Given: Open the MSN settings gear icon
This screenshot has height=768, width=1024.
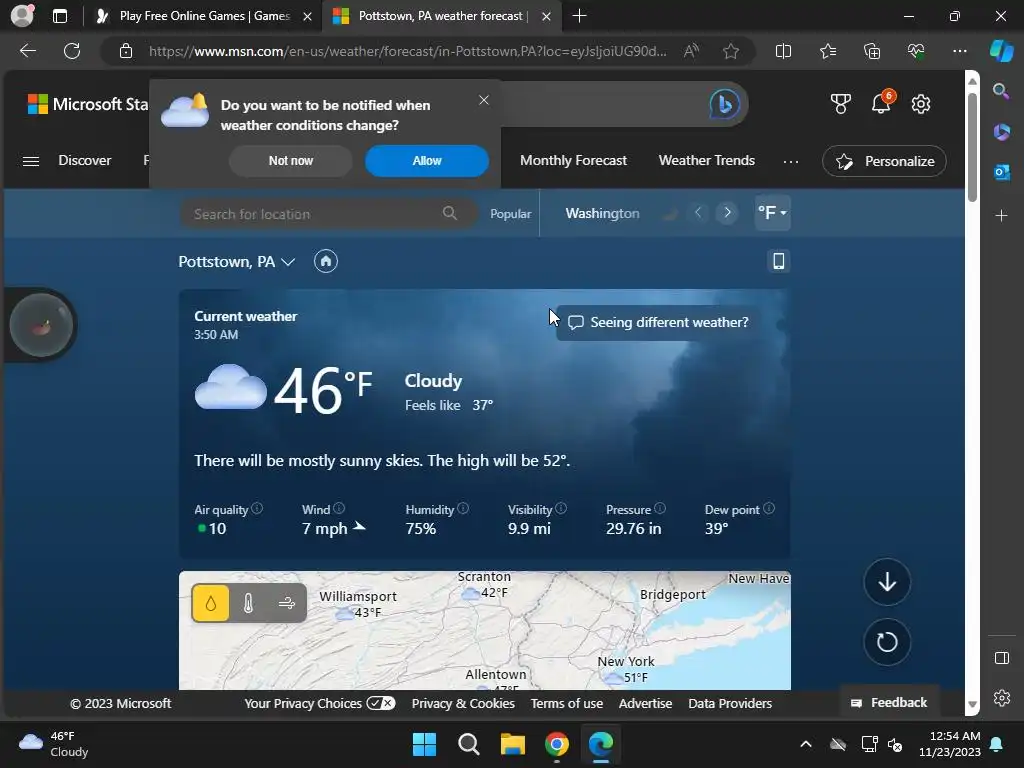Looking at the screenshot, I should (x=921, y=104).
